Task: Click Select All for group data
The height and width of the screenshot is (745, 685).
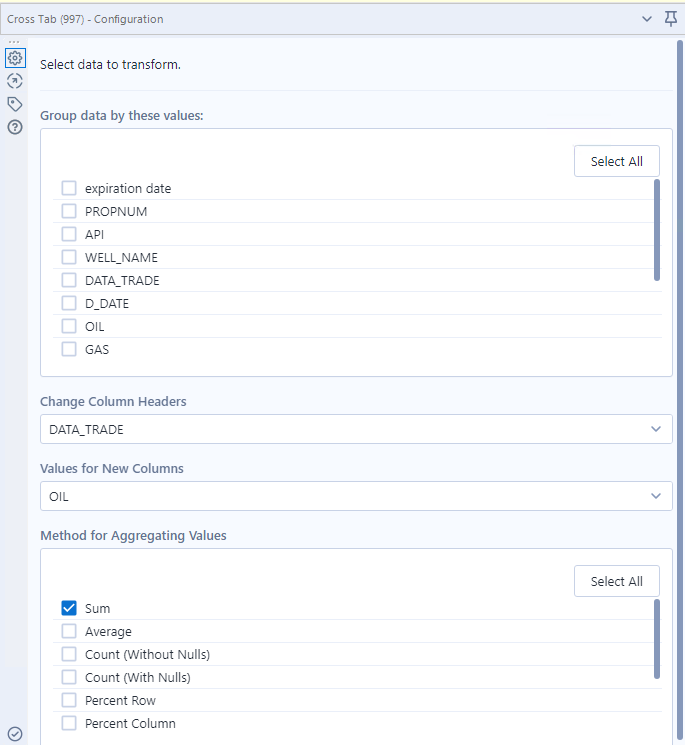Action: tap(617, 161)
